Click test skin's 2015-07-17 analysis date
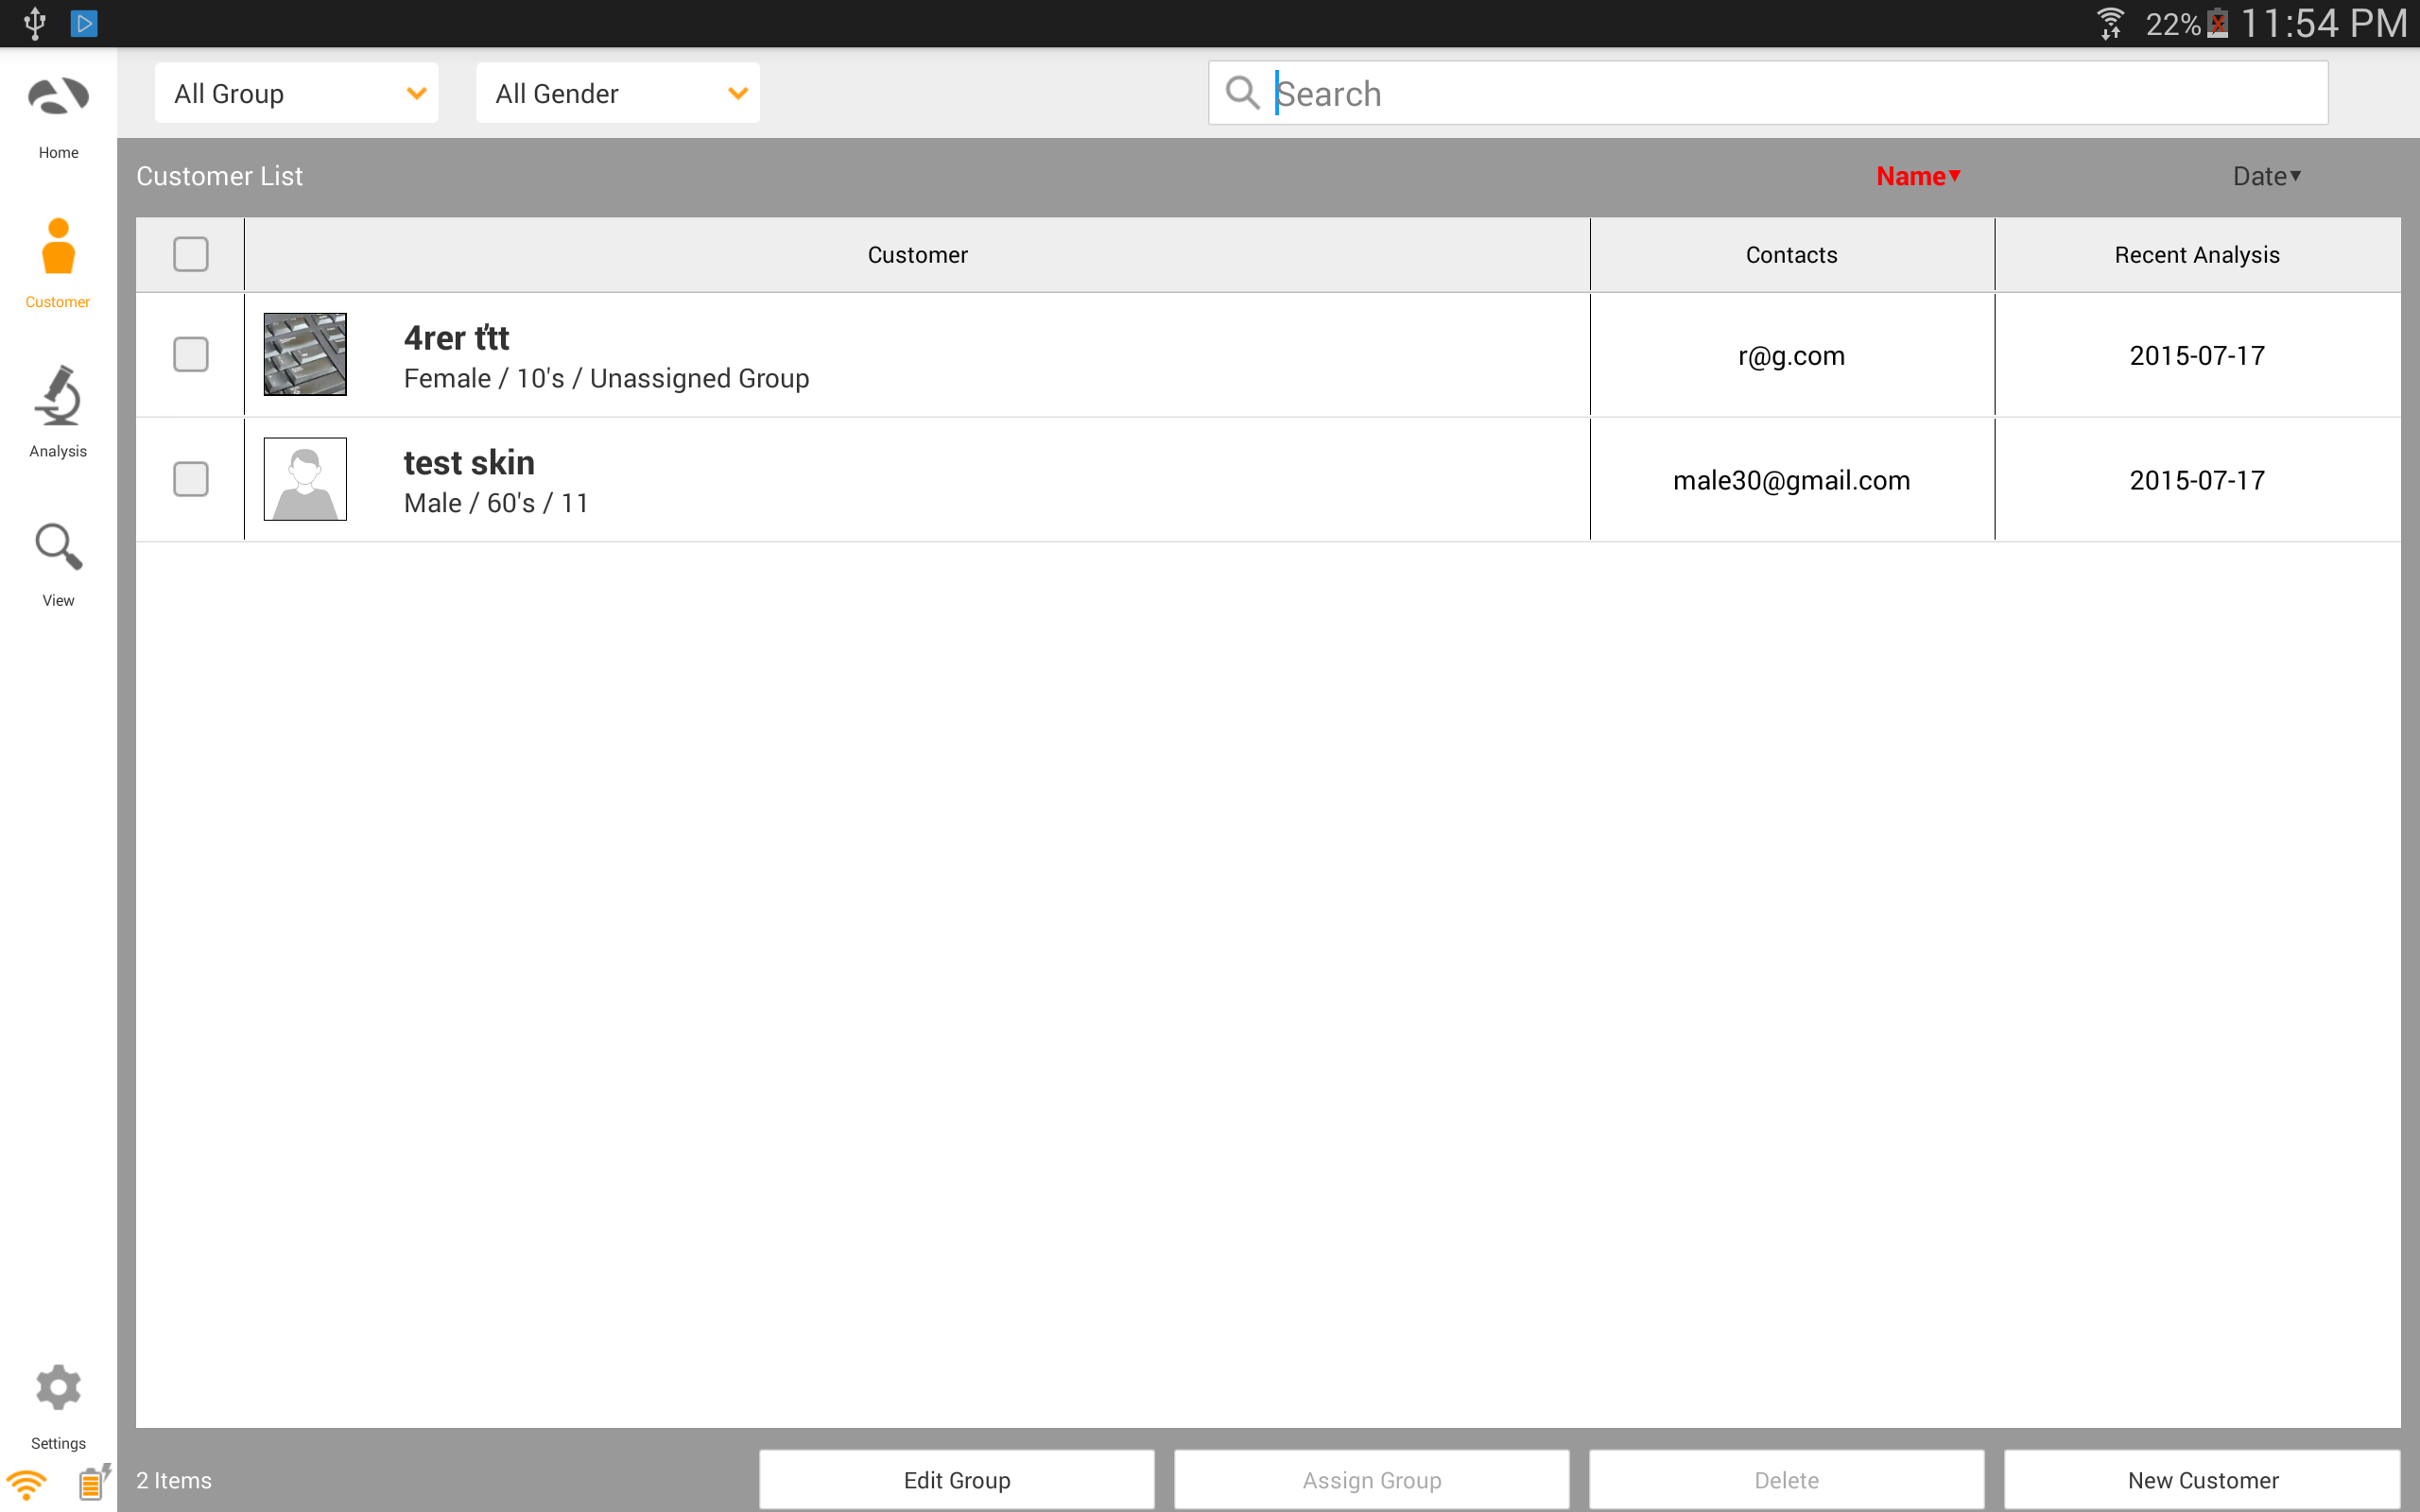This screenshot has height=1512, width=2420. coord(2197,481)
